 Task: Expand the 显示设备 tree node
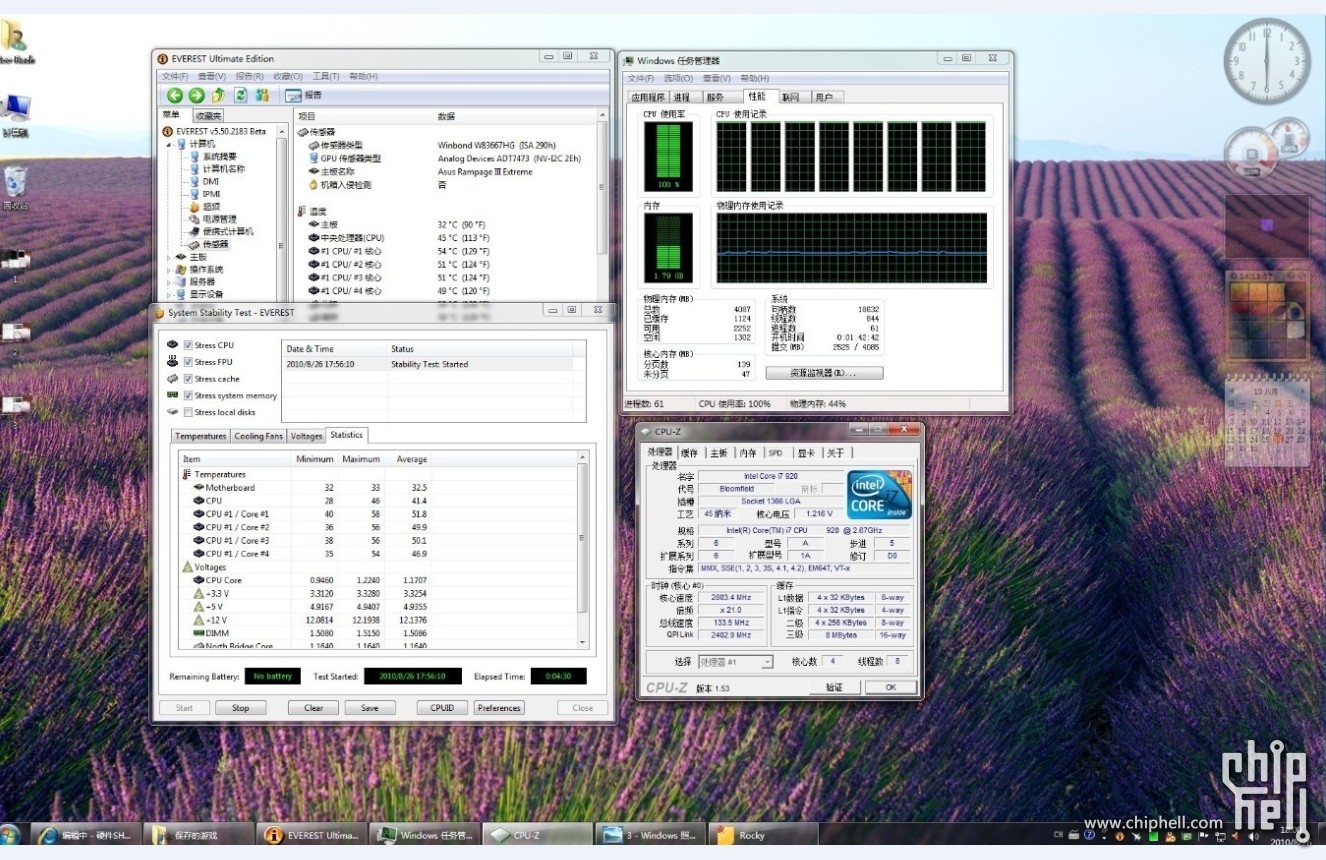tap(169, 294)
